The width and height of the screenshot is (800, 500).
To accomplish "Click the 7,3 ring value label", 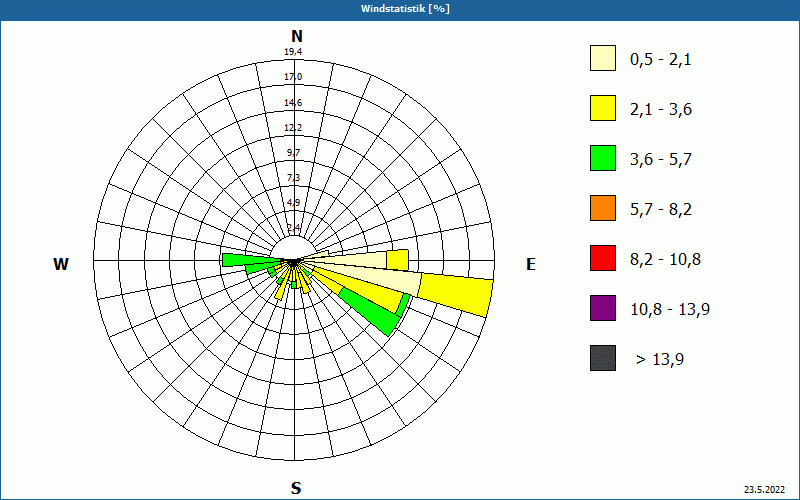I will [293, 178].
